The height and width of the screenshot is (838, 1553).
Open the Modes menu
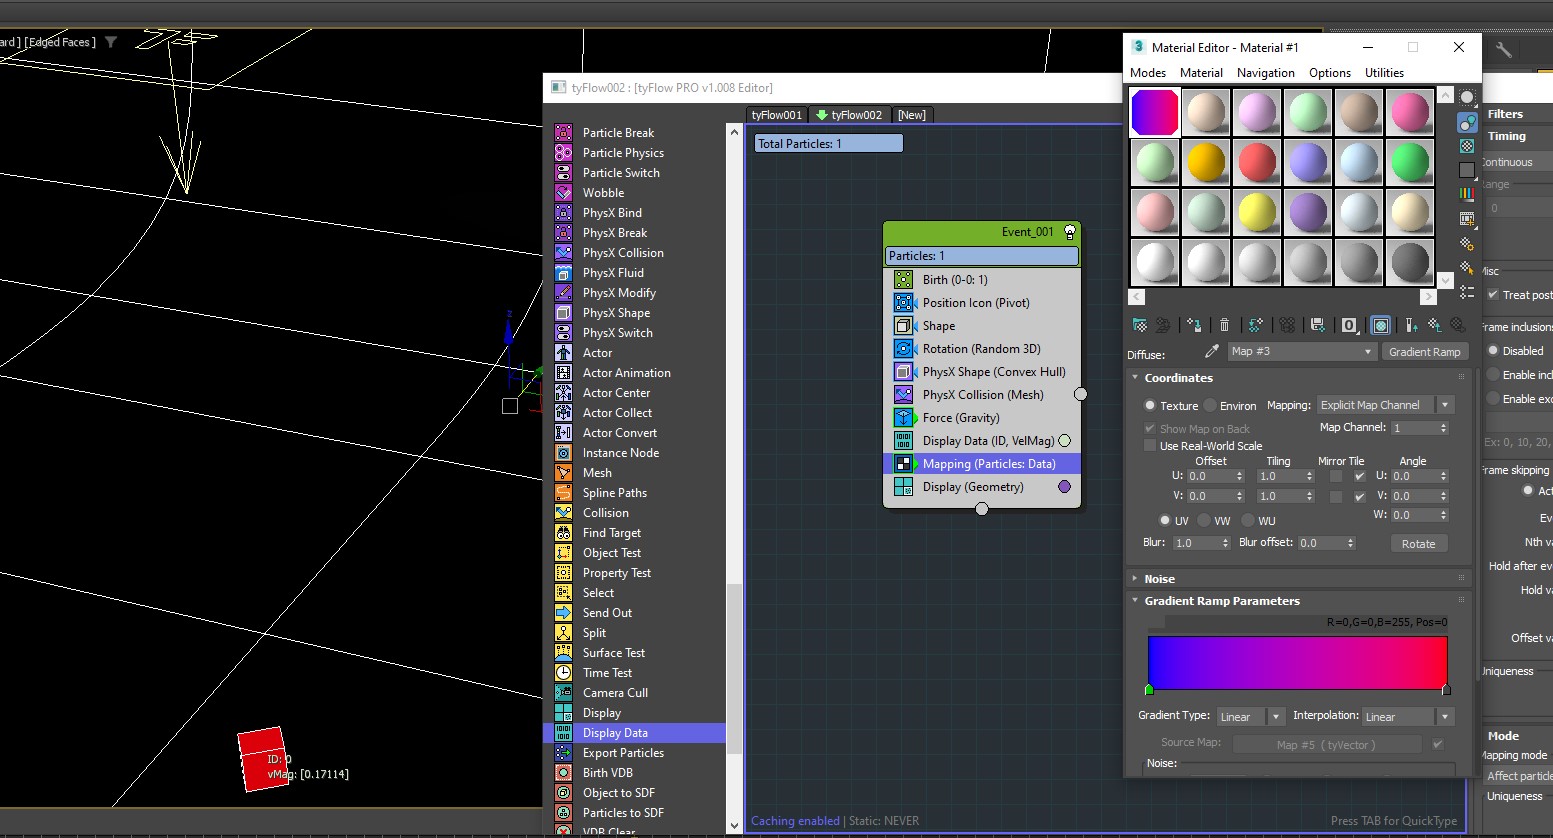pos(1148,73)
